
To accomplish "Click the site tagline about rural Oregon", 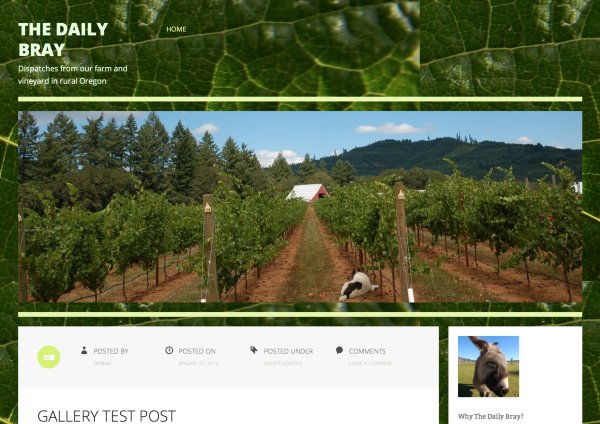I will [73, 75].
